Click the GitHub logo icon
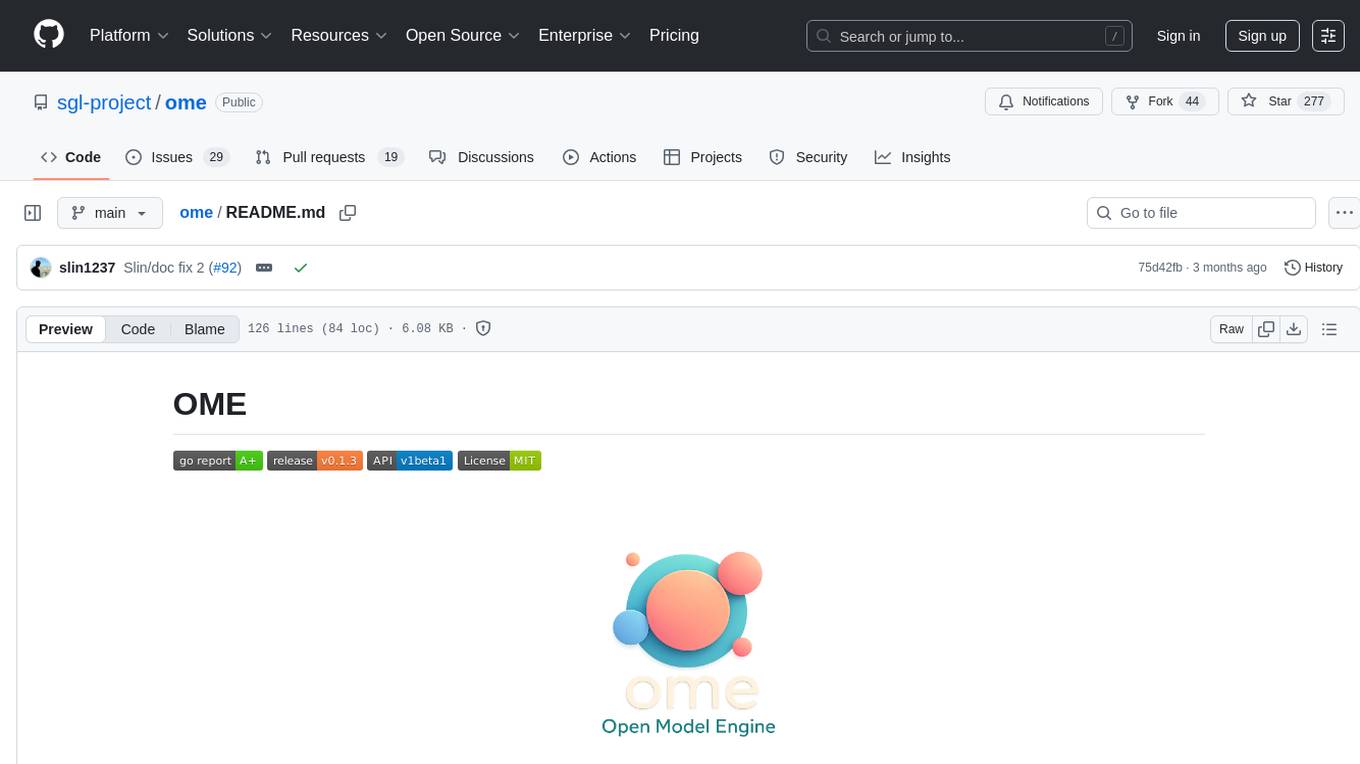This screenshot has height=764, width=1360. (49, 35)
